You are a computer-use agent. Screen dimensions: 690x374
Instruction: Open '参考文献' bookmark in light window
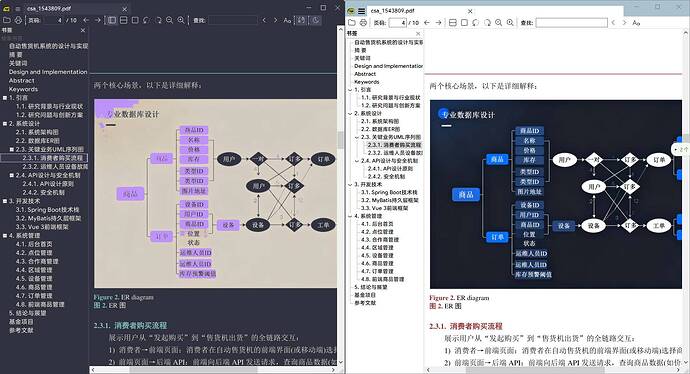(365, 303)
